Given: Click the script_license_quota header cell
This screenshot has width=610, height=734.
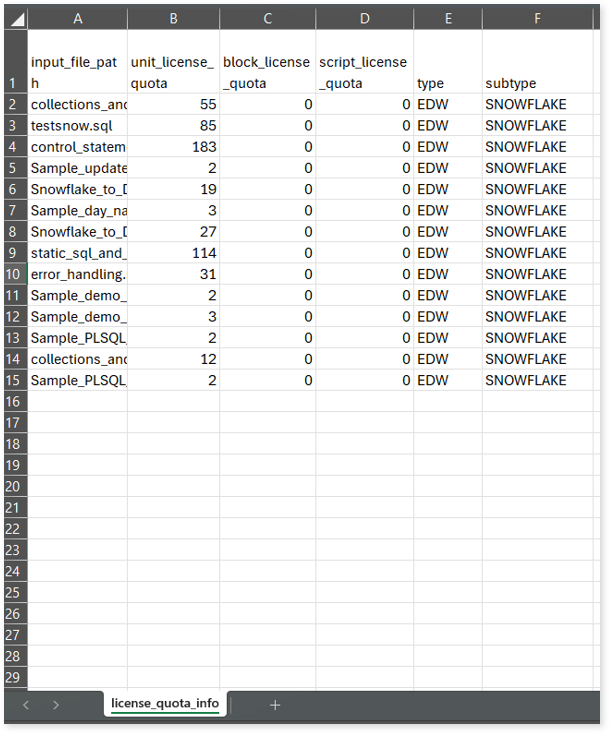Looking at the screenshot, I should 364,73.
